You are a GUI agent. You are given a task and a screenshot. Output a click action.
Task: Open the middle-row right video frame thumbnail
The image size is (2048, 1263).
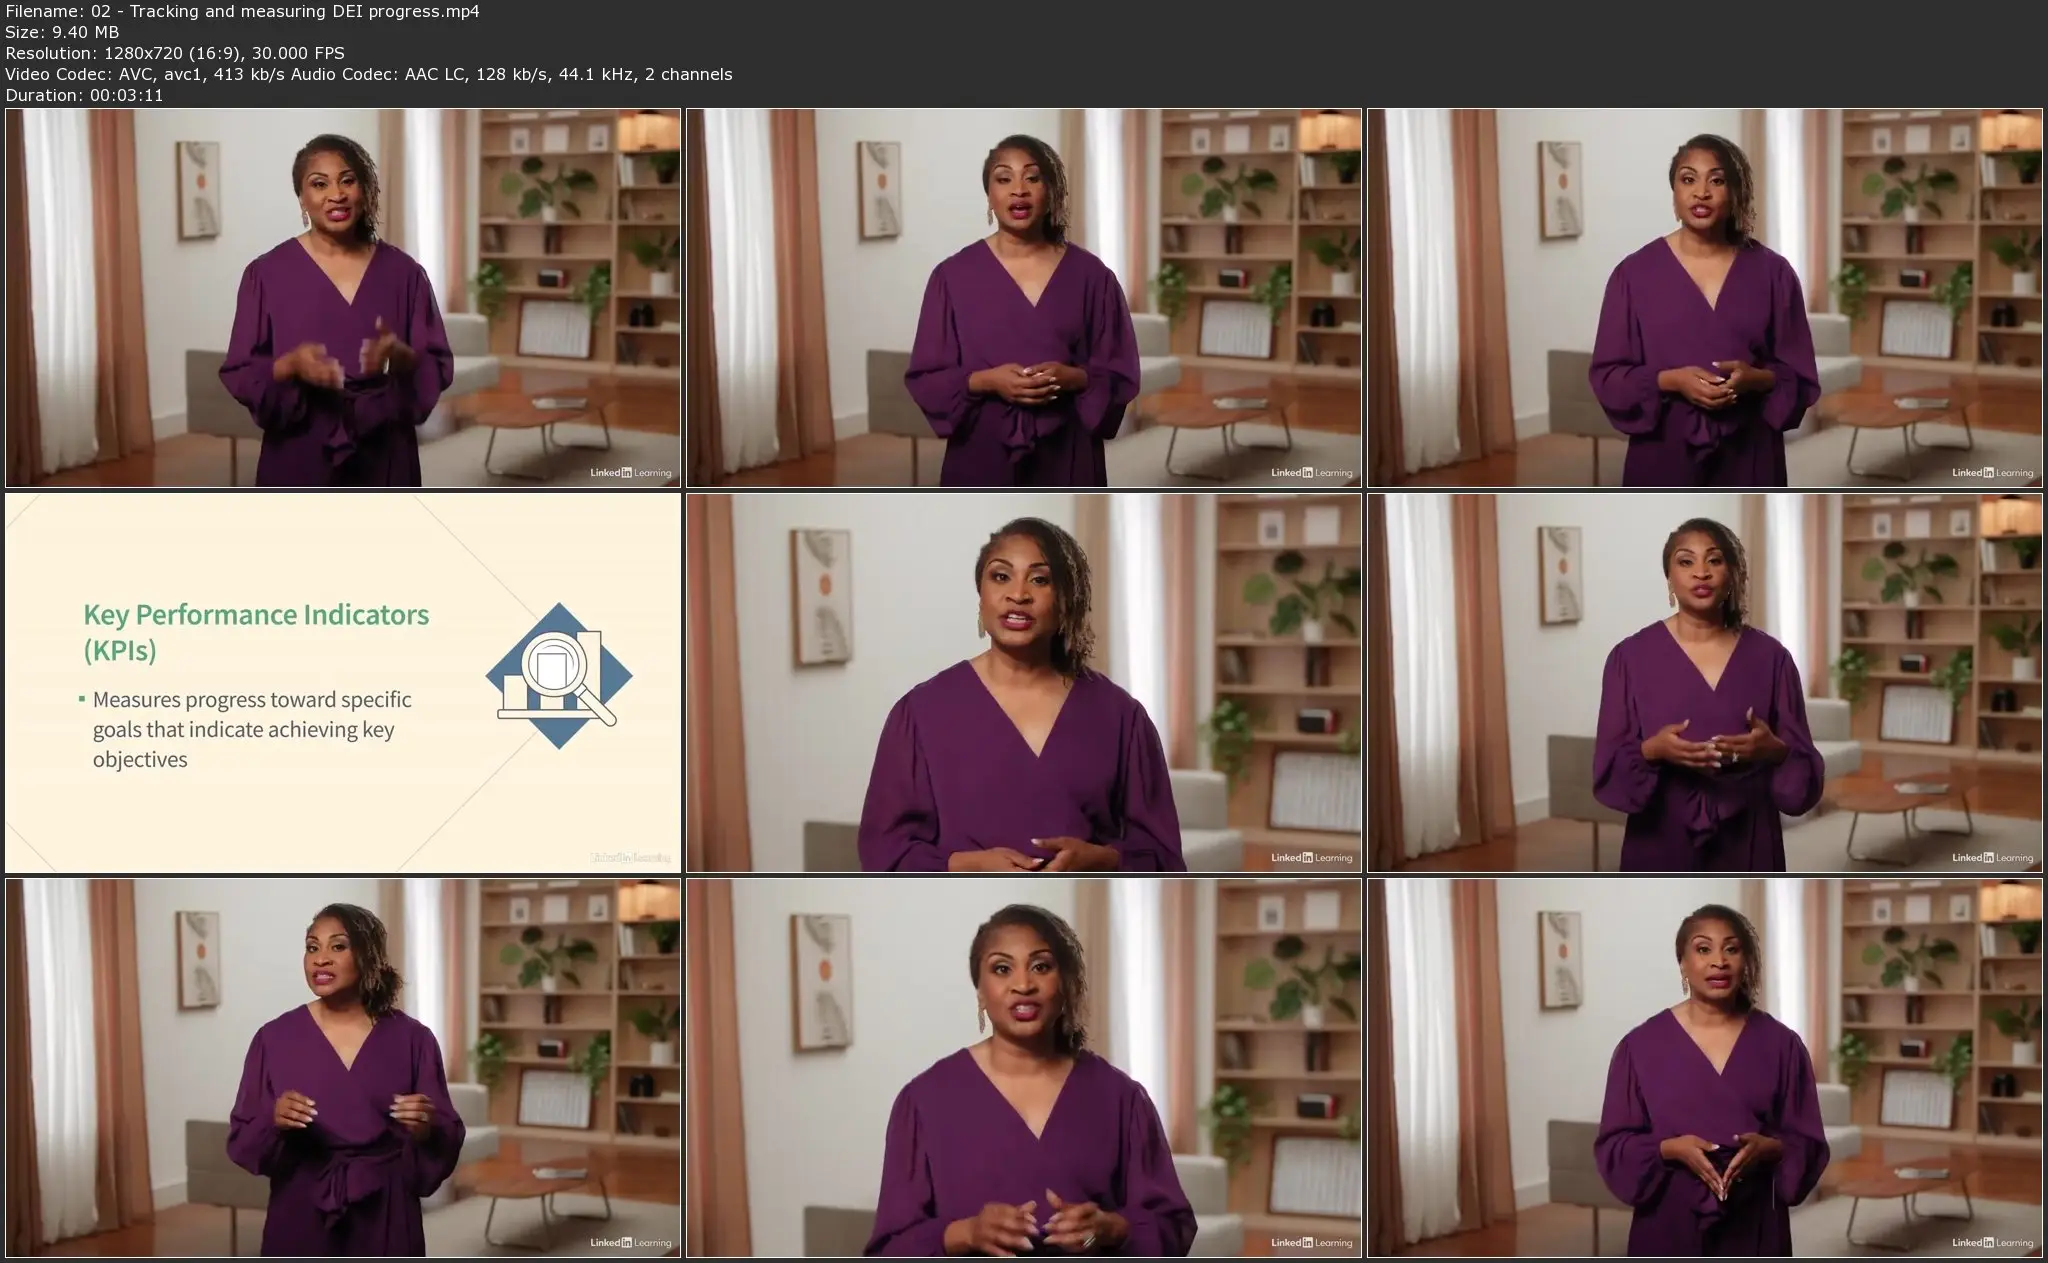[1705, 683]
